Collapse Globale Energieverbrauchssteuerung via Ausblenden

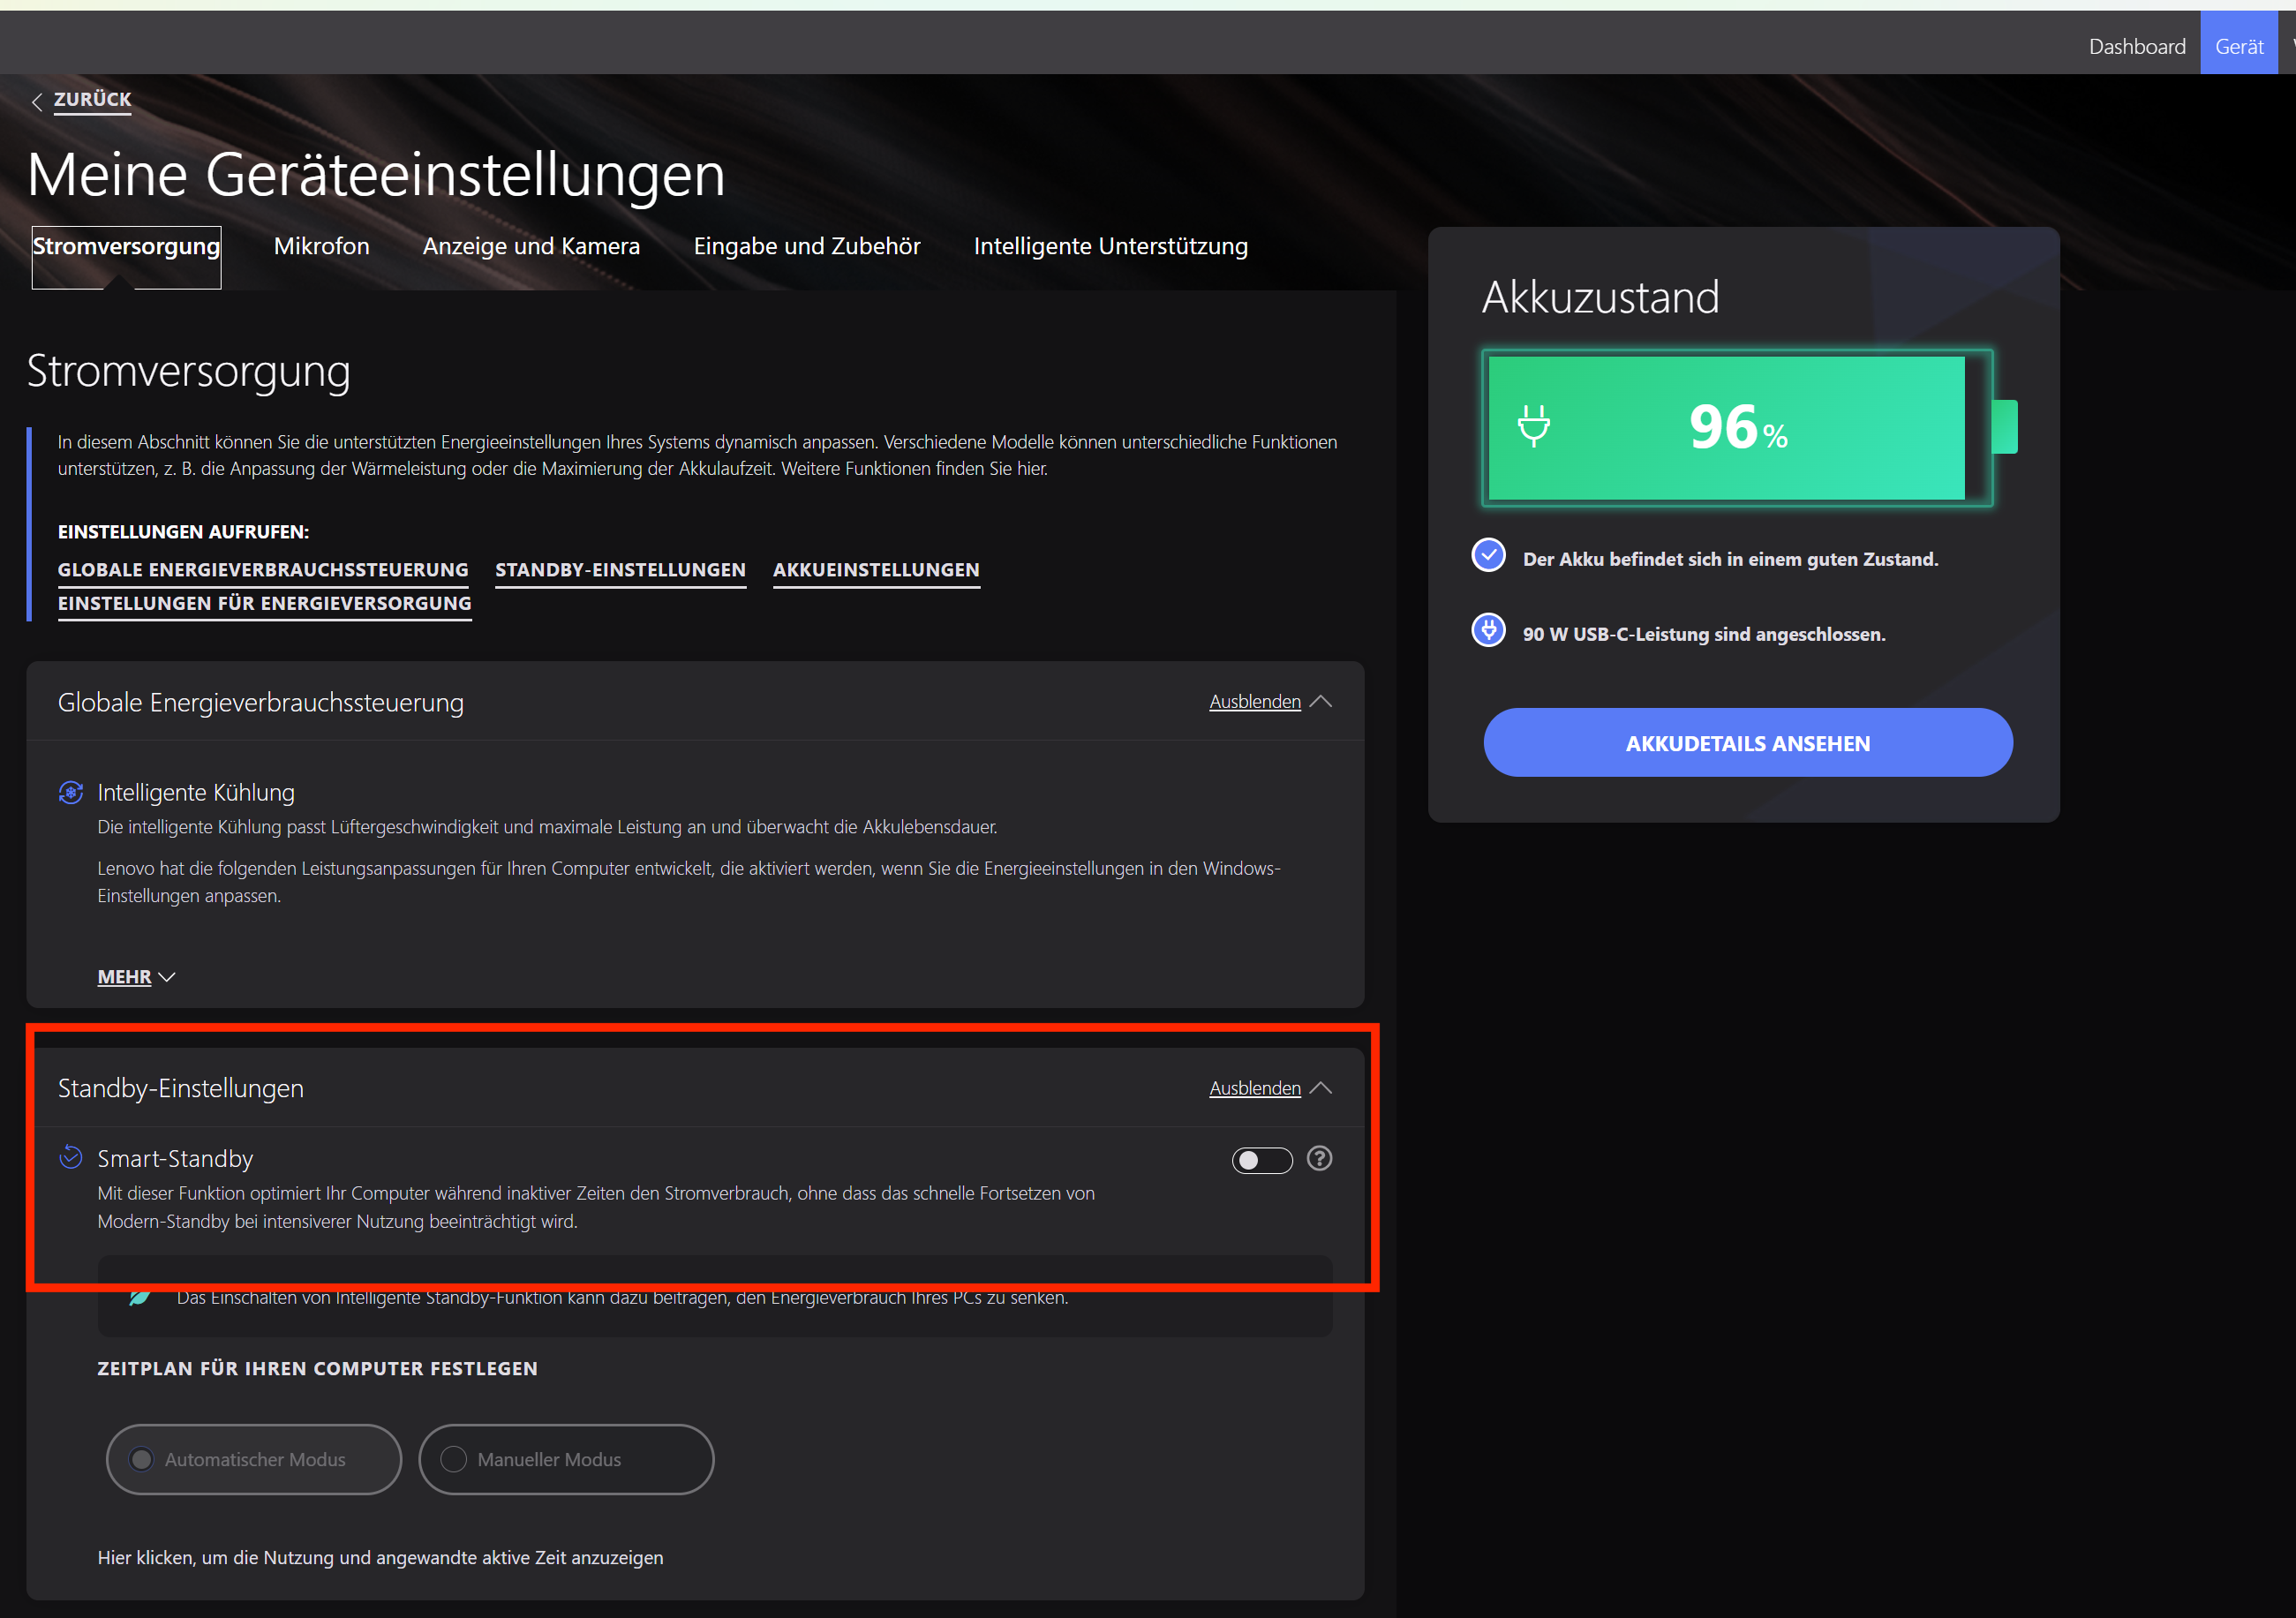click(1270, 702)
